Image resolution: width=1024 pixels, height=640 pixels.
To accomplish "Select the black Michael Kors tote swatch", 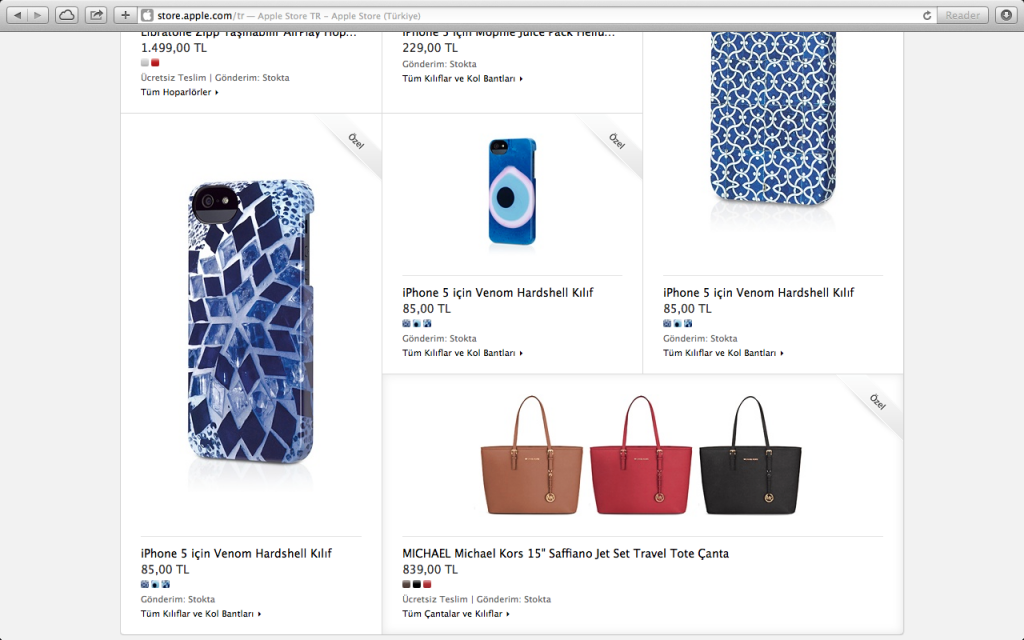I will coord(417,584).
